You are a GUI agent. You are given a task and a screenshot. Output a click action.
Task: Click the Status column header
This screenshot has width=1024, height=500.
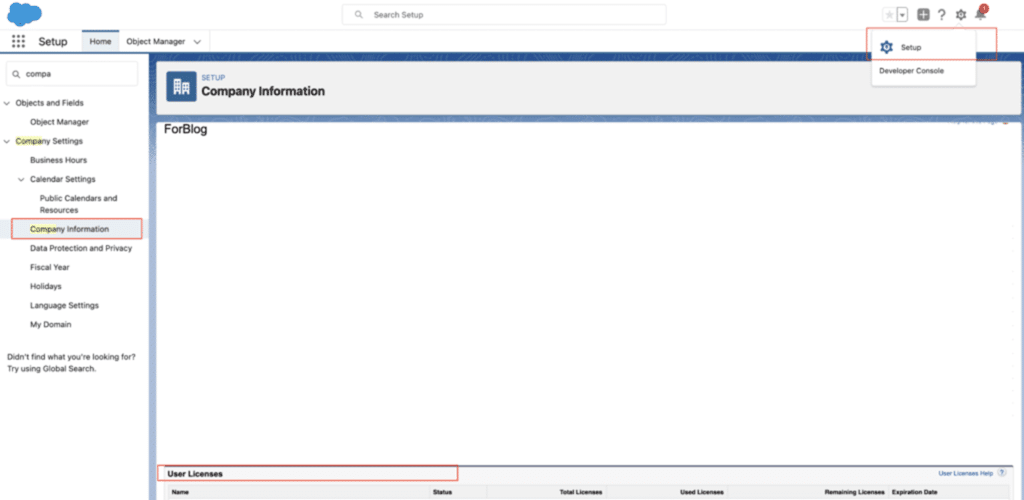coord(442,492)
